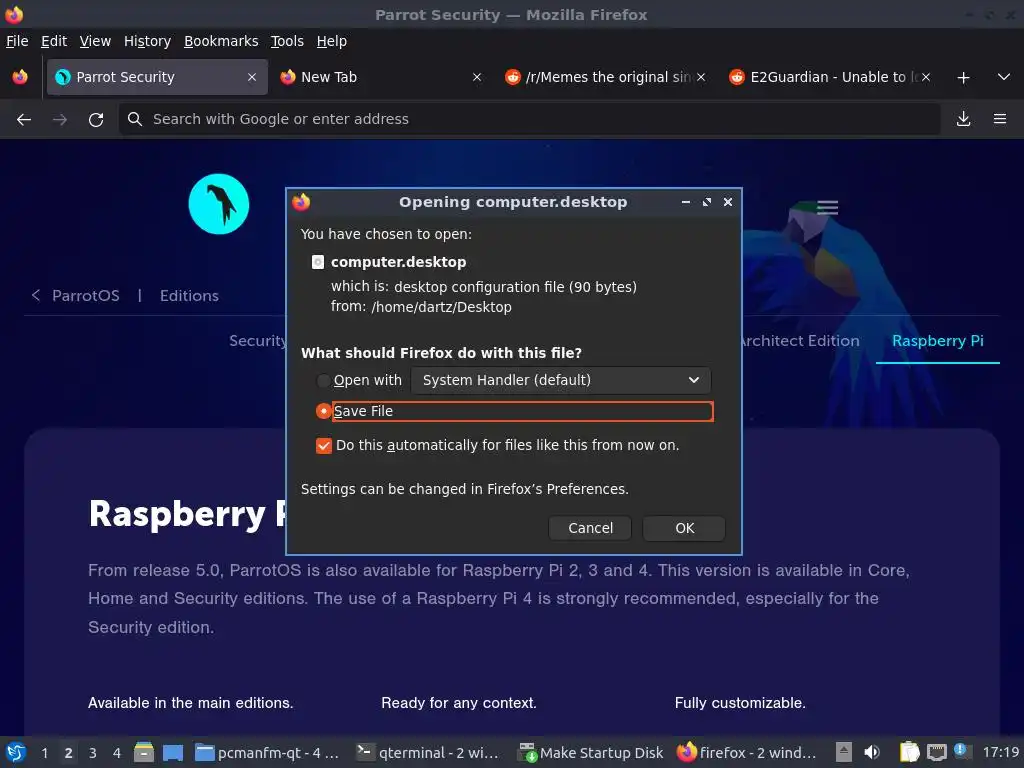Screen dimensions: 1024x768
Task: Switch to virtual desktop 3
Action: click(x=93, y=753)
